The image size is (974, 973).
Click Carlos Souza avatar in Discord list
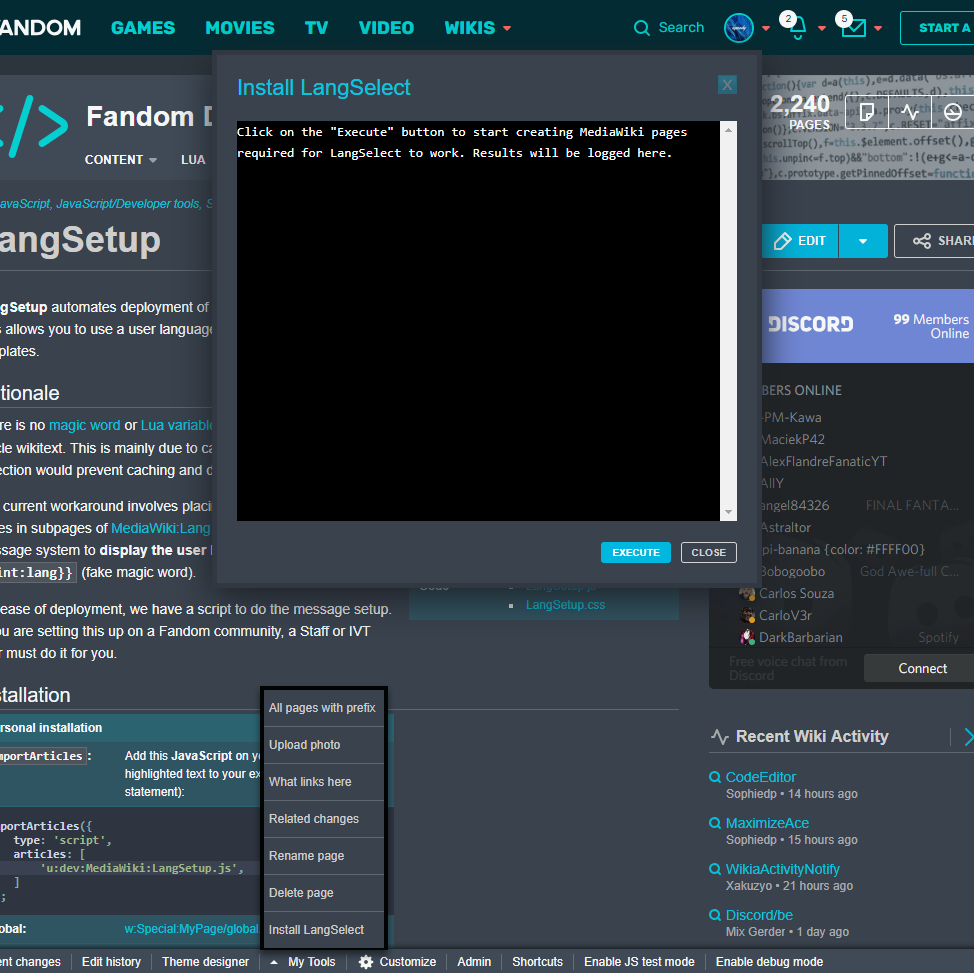click(x=747, y=593)
